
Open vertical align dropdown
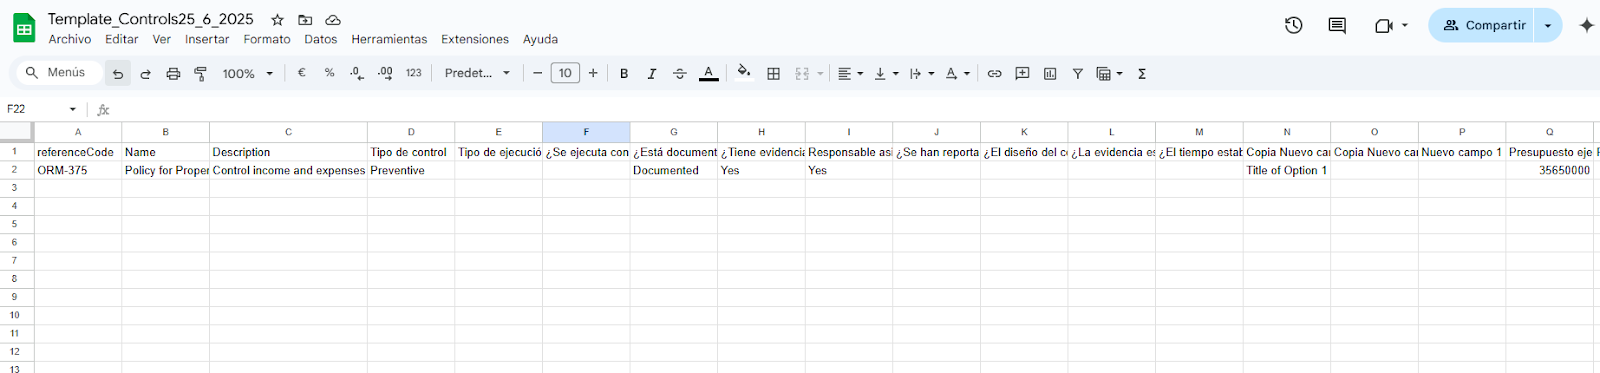click(x=886, y=73)
